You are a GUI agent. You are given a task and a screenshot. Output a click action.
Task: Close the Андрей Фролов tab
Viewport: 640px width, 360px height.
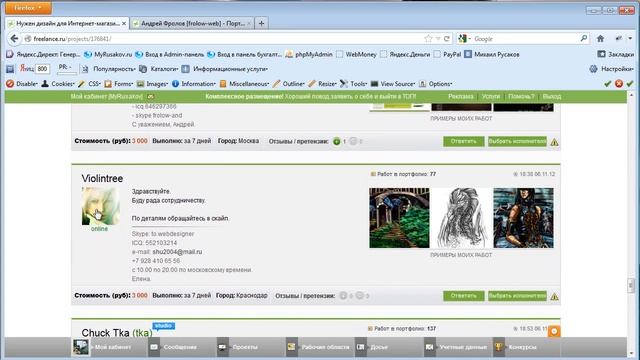pyautogui.click(x=249, y=24)
